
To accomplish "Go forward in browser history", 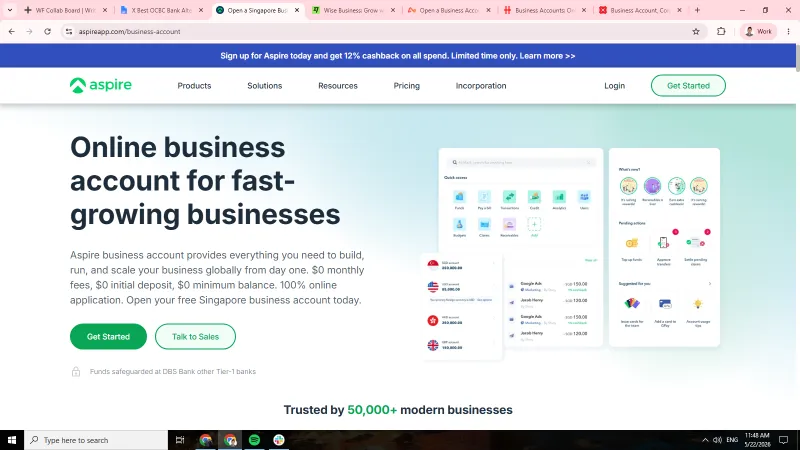I will click(29, 32).
